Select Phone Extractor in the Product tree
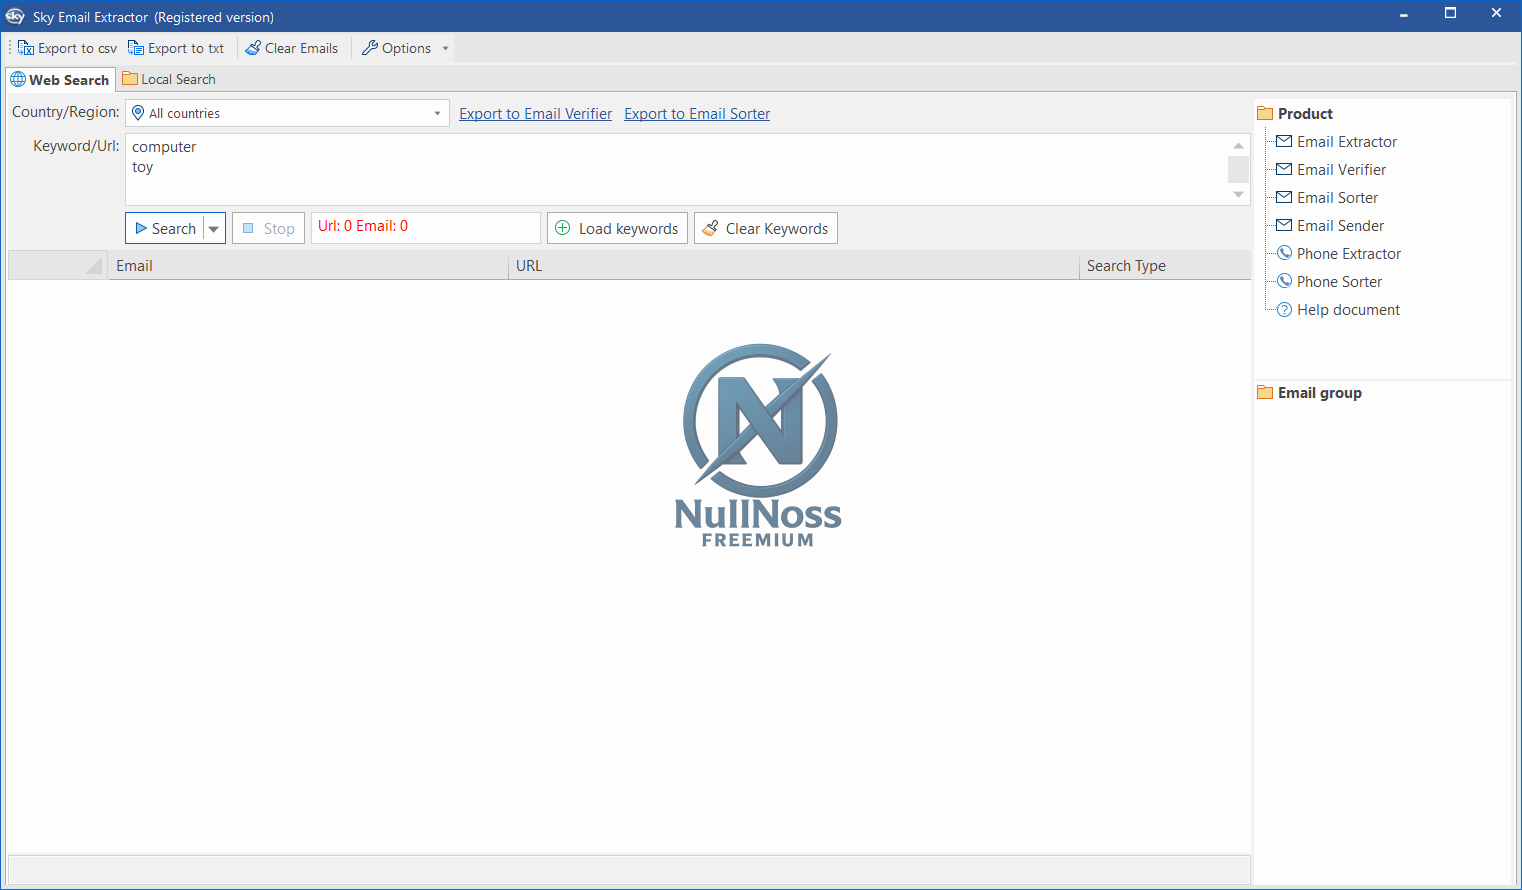This screenshot has height=890, width=1522. point(1339,254)
